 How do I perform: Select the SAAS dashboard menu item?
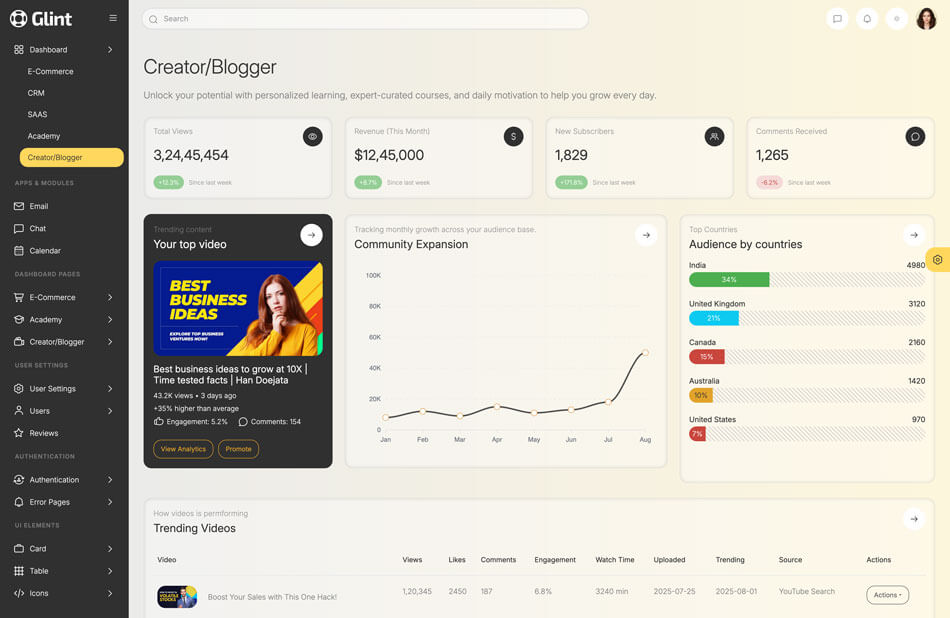click(38, 114)
